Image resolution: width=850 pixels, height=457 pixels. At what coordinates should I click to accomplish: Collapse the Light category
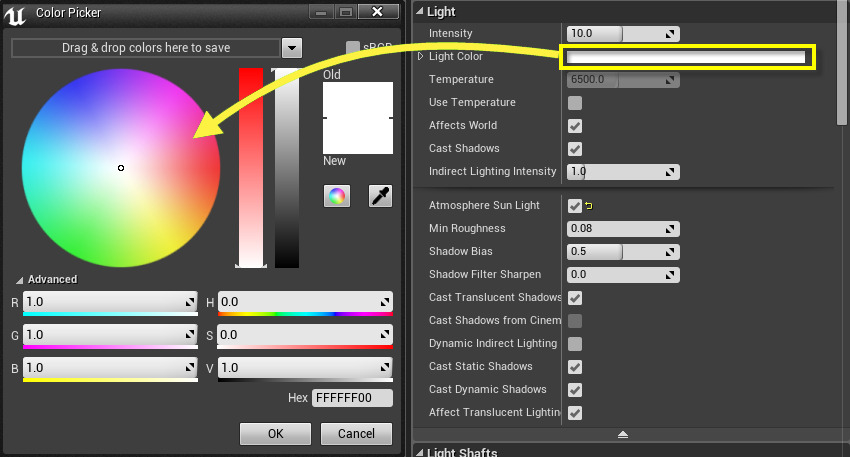pyautogui.click(x=419, y=11)
